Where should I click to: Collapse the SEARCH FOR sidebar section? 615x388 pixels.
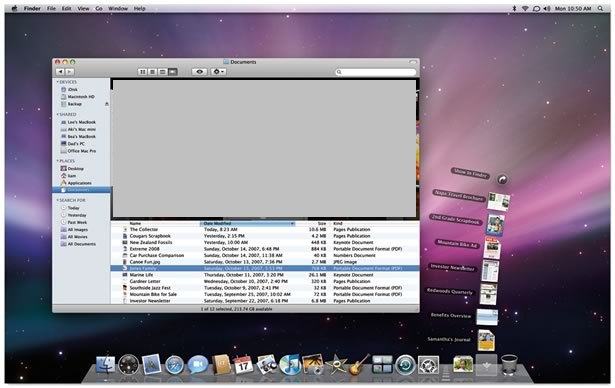(57, 200)
